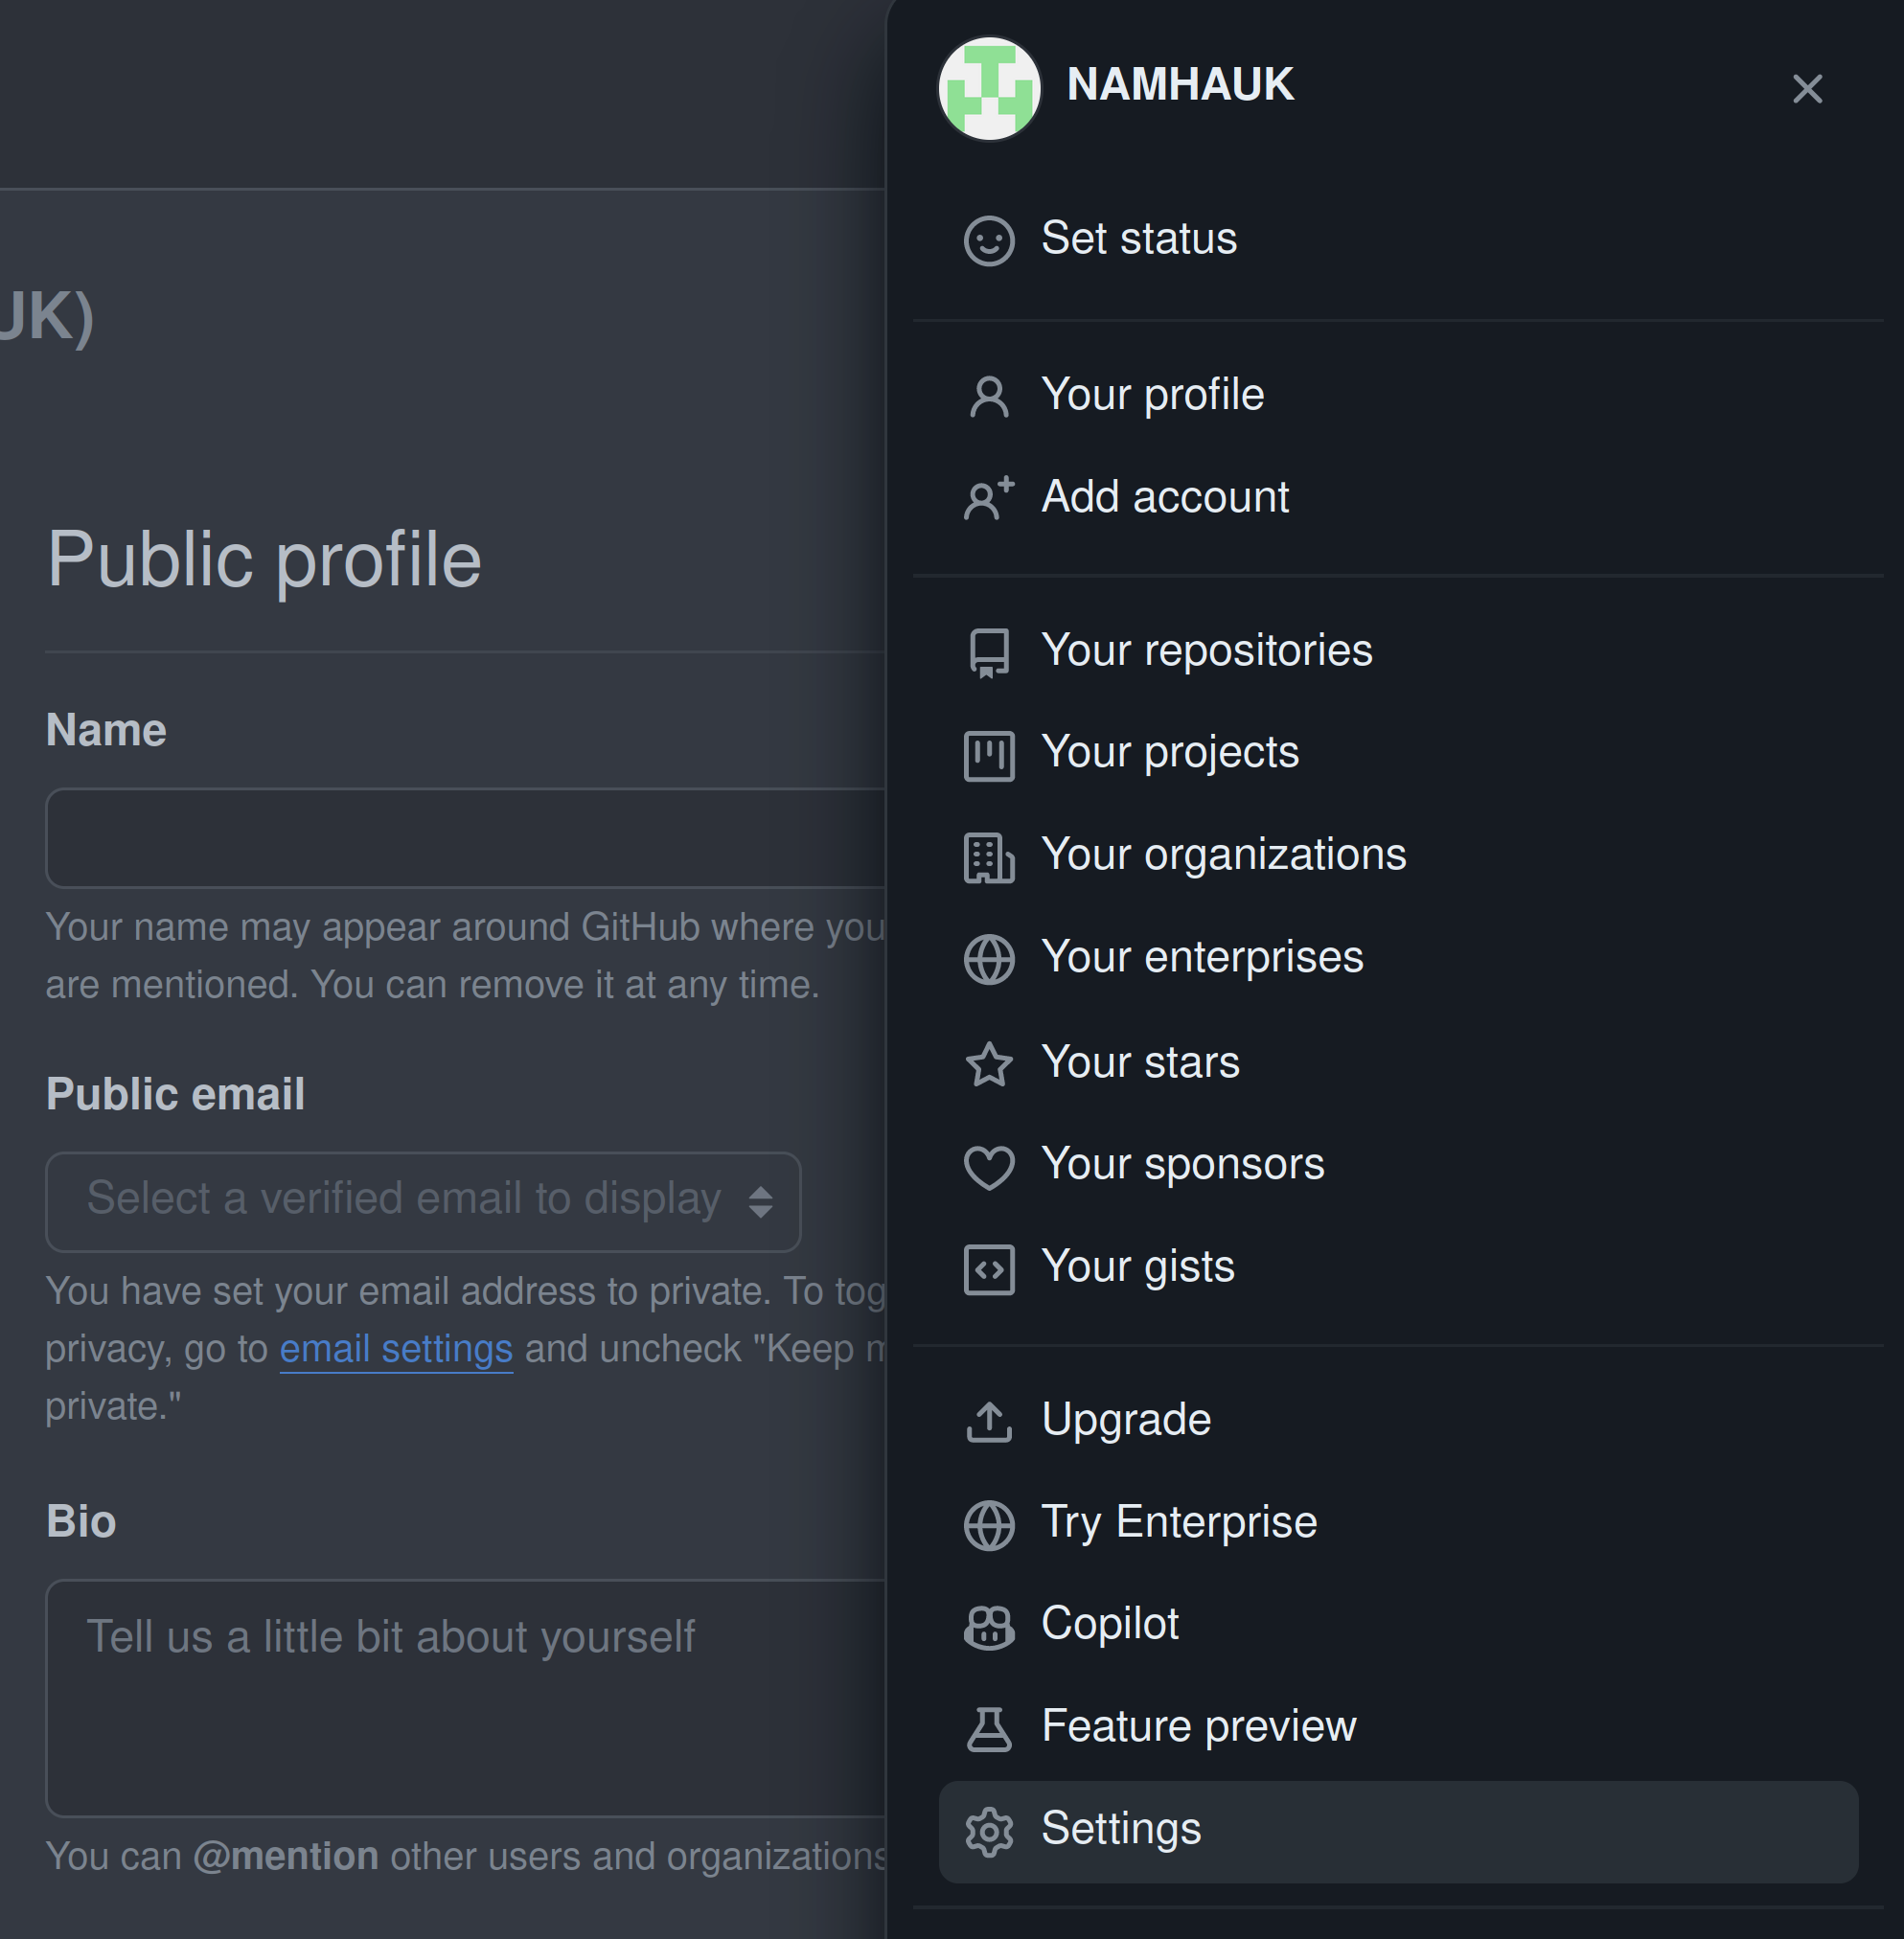The image size is (1904, 1939).
Task: Open the highlighted Settings menu entry
Action: coord(1398,1832)
